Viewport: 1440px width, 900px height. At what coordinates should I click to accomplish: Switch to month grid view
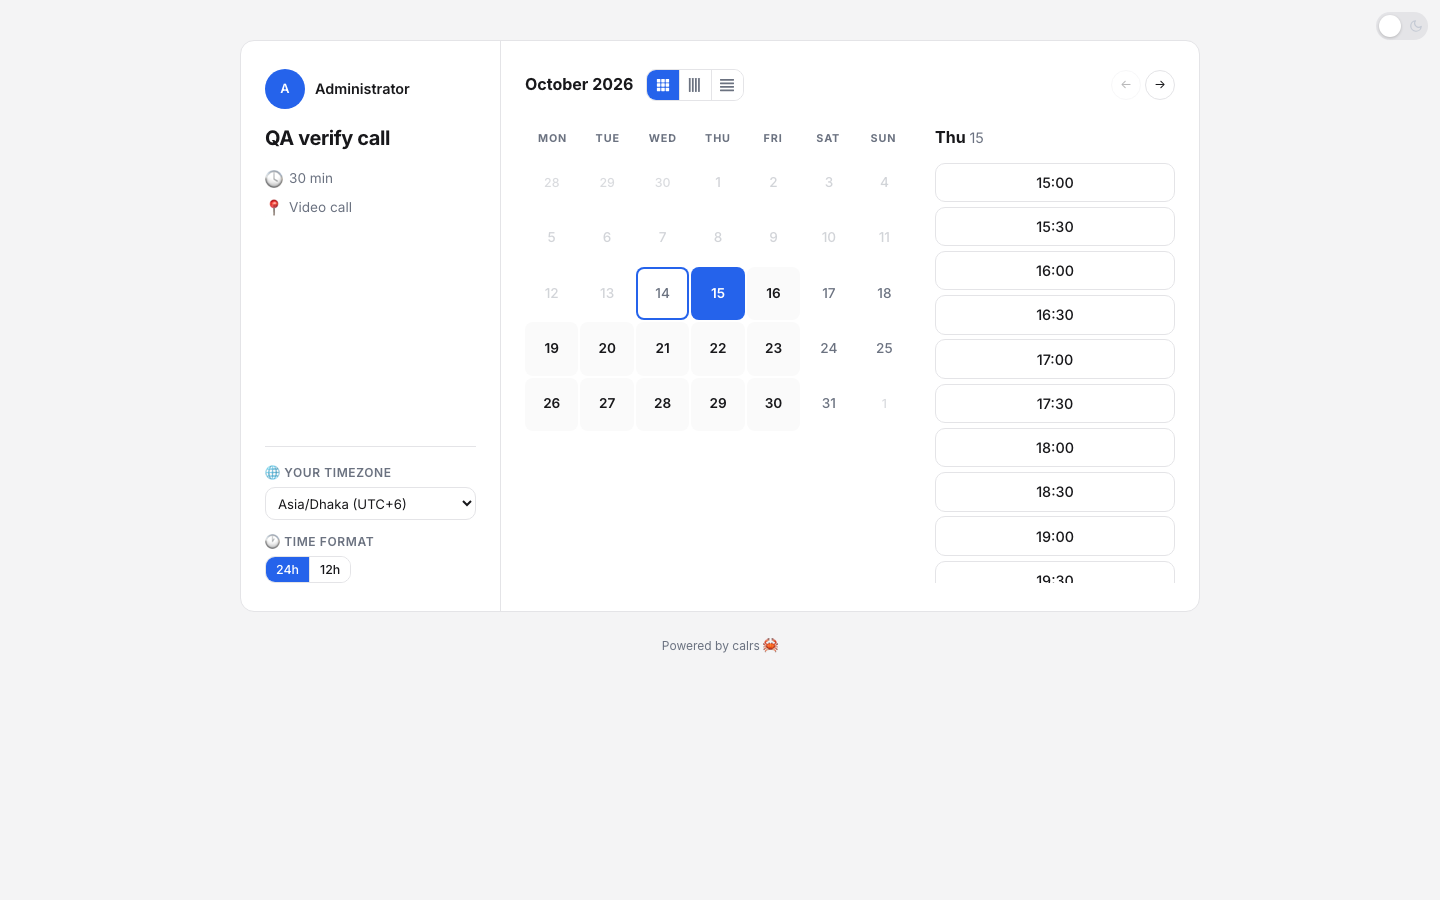[x=663, y=85]
